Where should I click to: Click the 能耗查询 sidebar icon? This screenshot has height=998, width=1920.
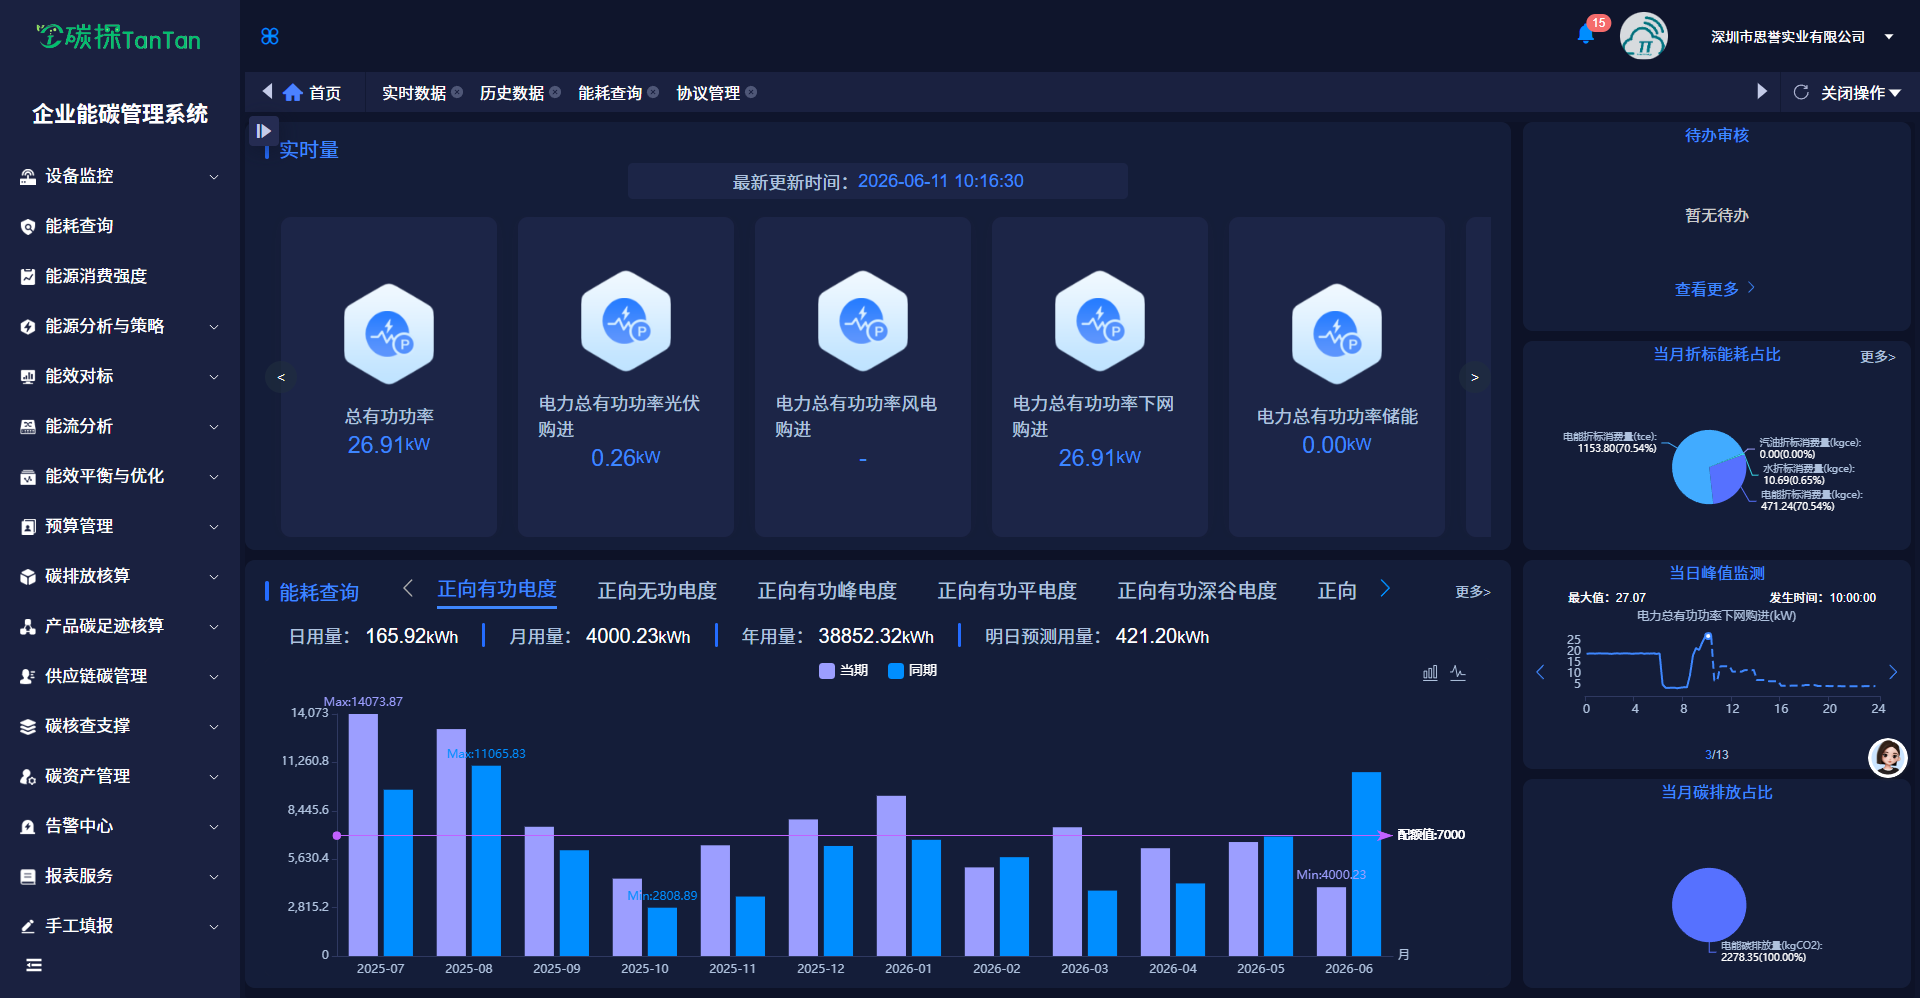(x=28, y=227)
